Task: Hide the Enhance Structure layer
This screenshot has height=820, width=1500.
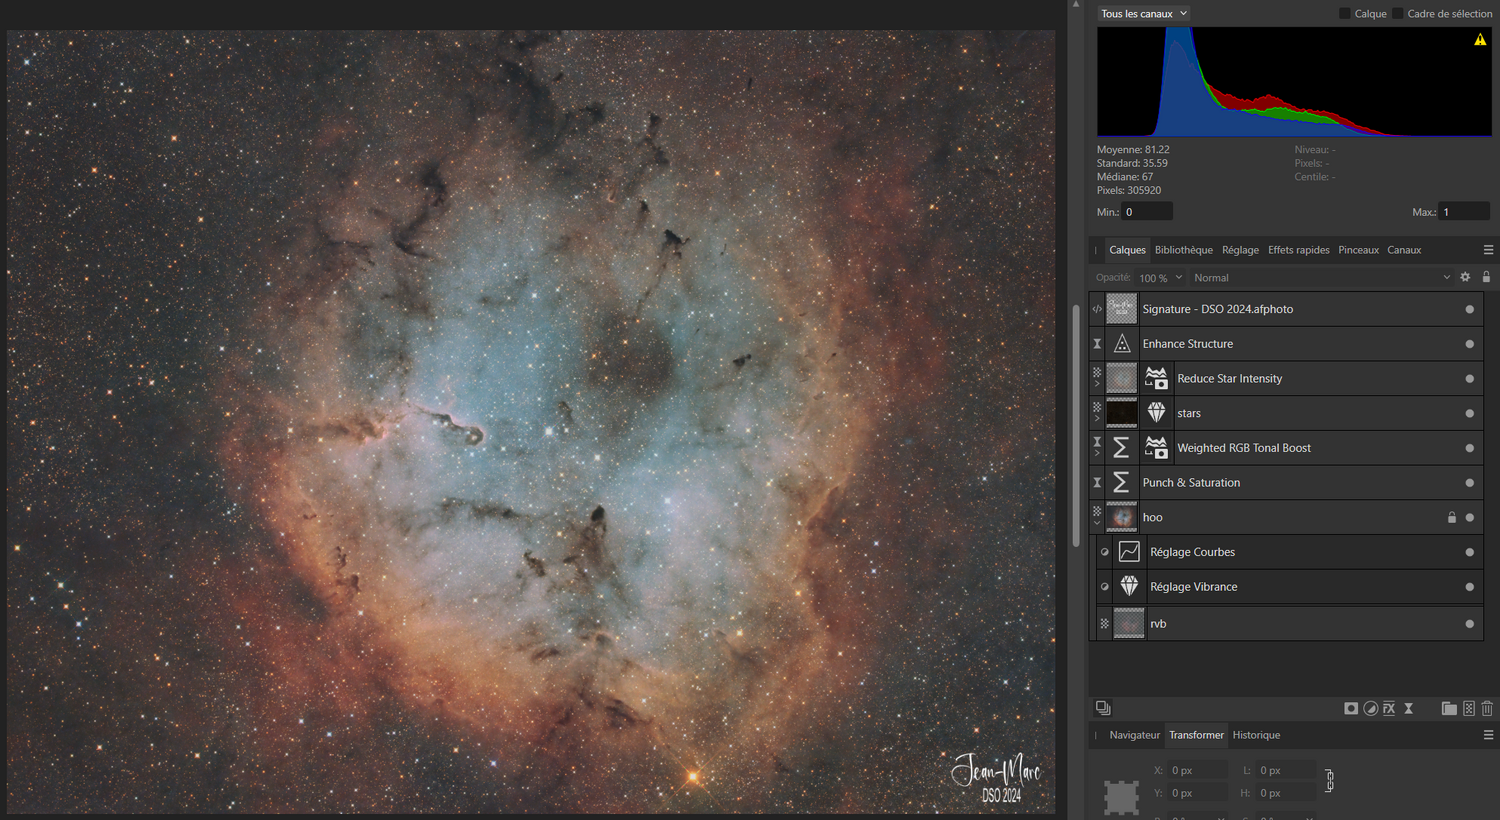Action: tap(1469, 344)
